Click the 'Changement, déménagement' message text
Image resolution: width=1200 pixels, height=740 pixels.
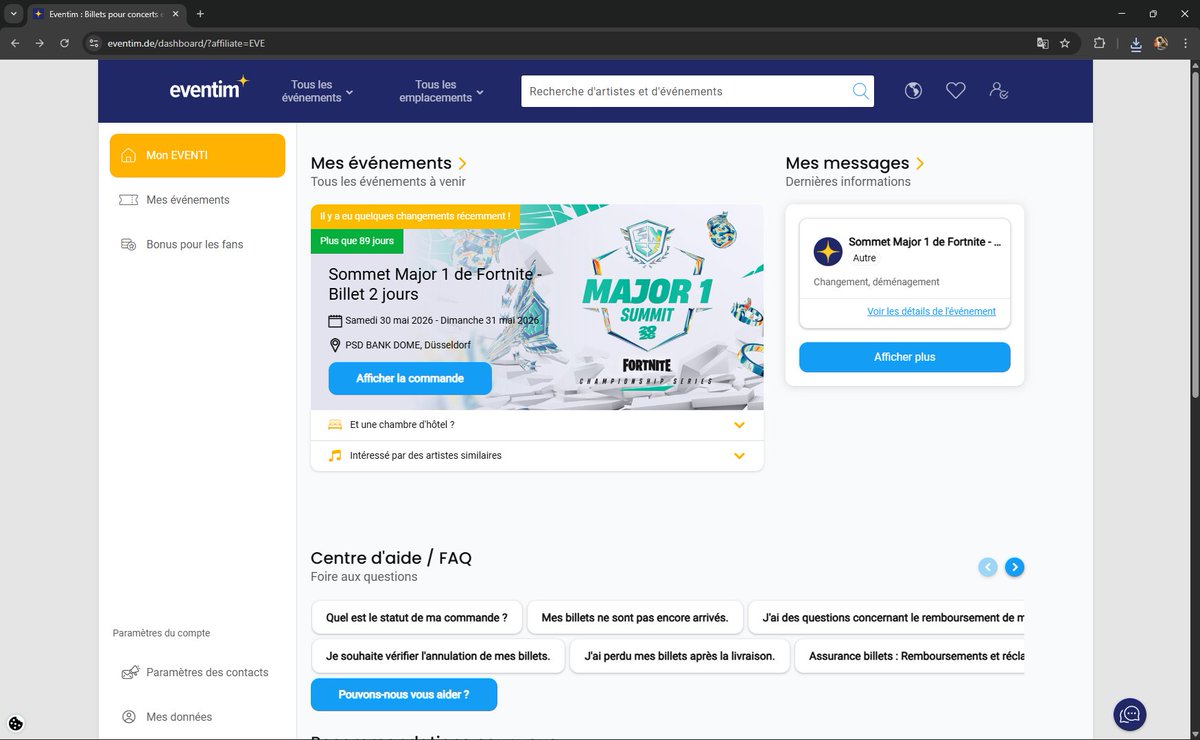pos(876,282)
